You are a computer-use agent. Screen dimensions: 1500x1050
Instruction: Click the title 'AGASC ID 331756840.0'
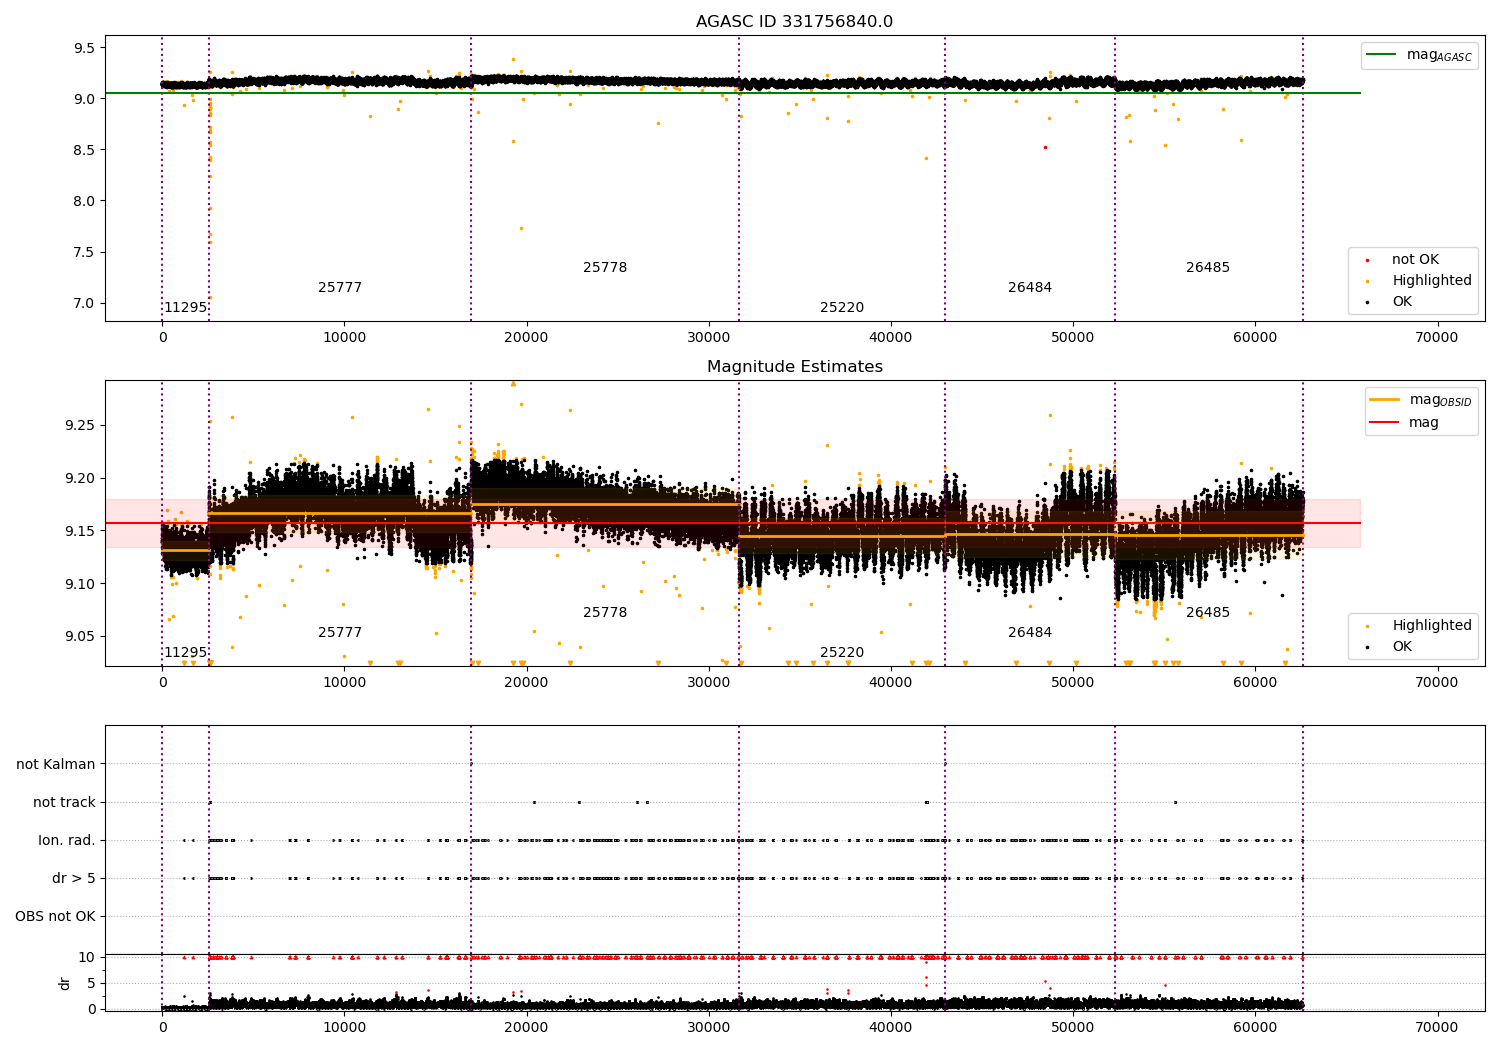[794, 22]
